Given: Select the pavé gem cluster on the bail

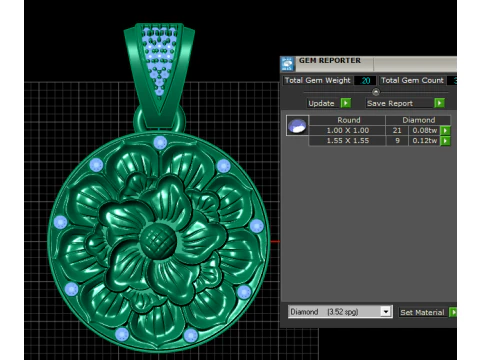Looking at the screenshot, I should point(159,62).
